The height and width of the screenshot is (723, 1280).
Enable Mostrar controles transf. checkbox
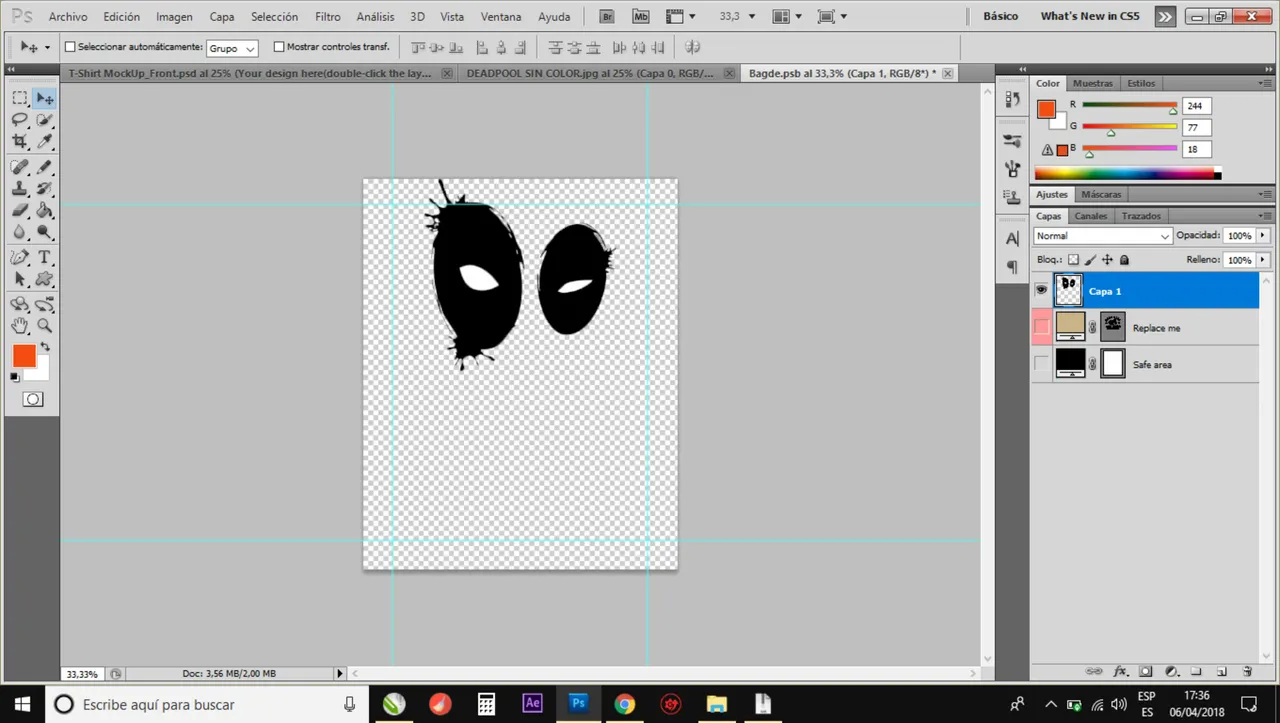click(279, 47)
